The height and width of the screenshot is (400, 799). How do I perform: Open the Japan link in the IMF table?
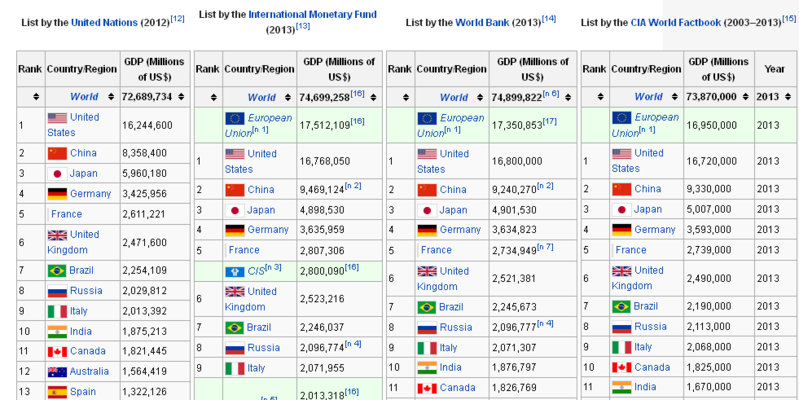[x=261, y=210]
